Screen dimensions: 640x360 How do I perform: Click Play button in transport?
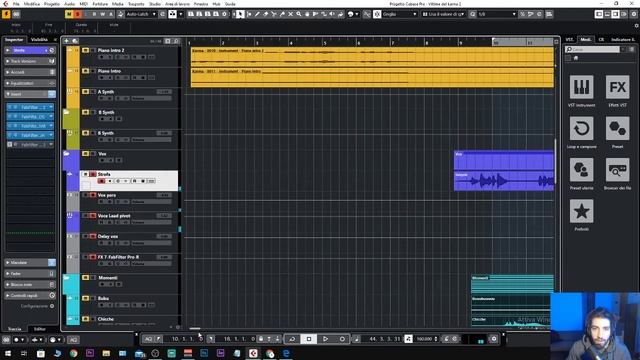tap(325, 339)
